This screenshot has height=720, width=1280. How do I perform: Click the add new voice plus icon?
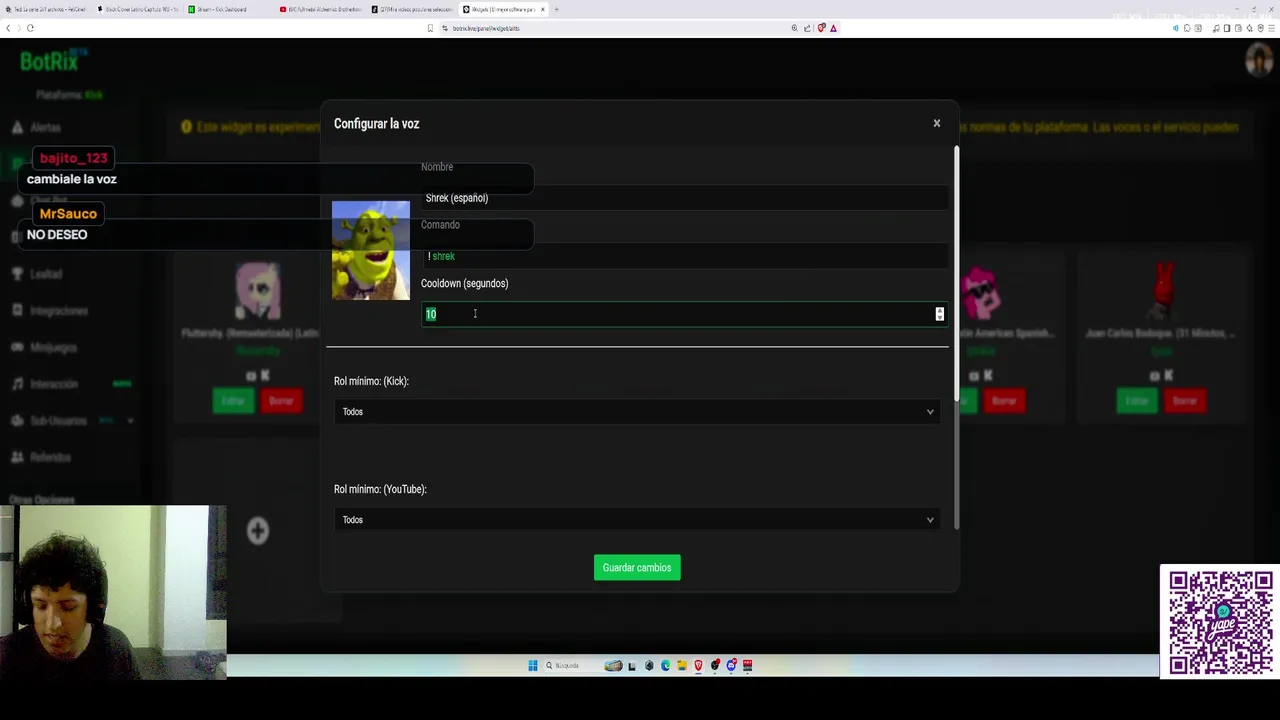tap(258, 531)
